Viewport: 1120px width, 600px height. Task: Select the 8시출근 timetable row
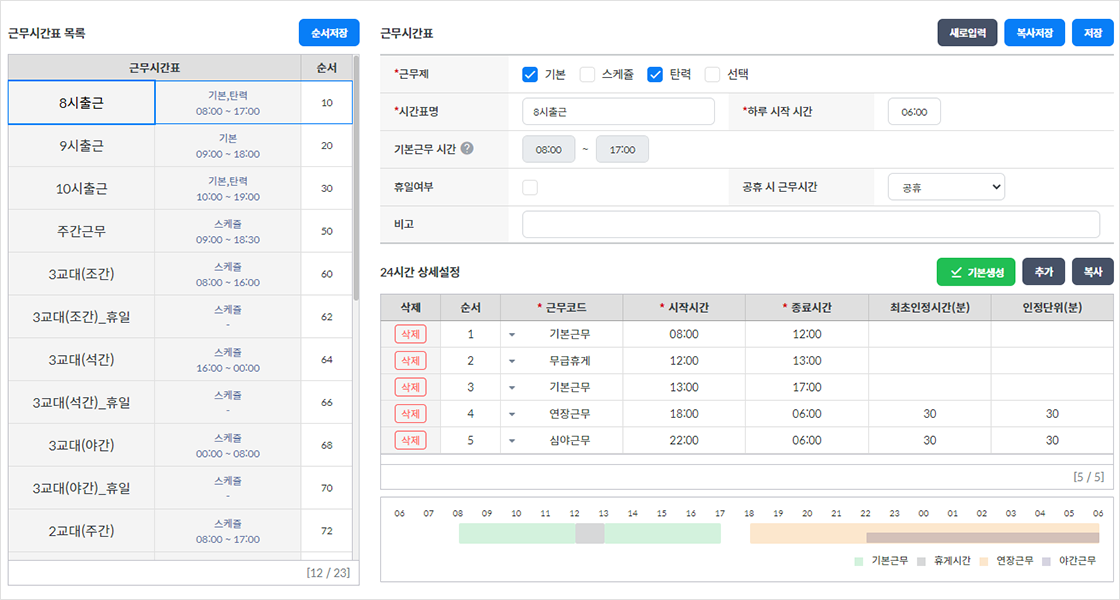click(181, 103)
